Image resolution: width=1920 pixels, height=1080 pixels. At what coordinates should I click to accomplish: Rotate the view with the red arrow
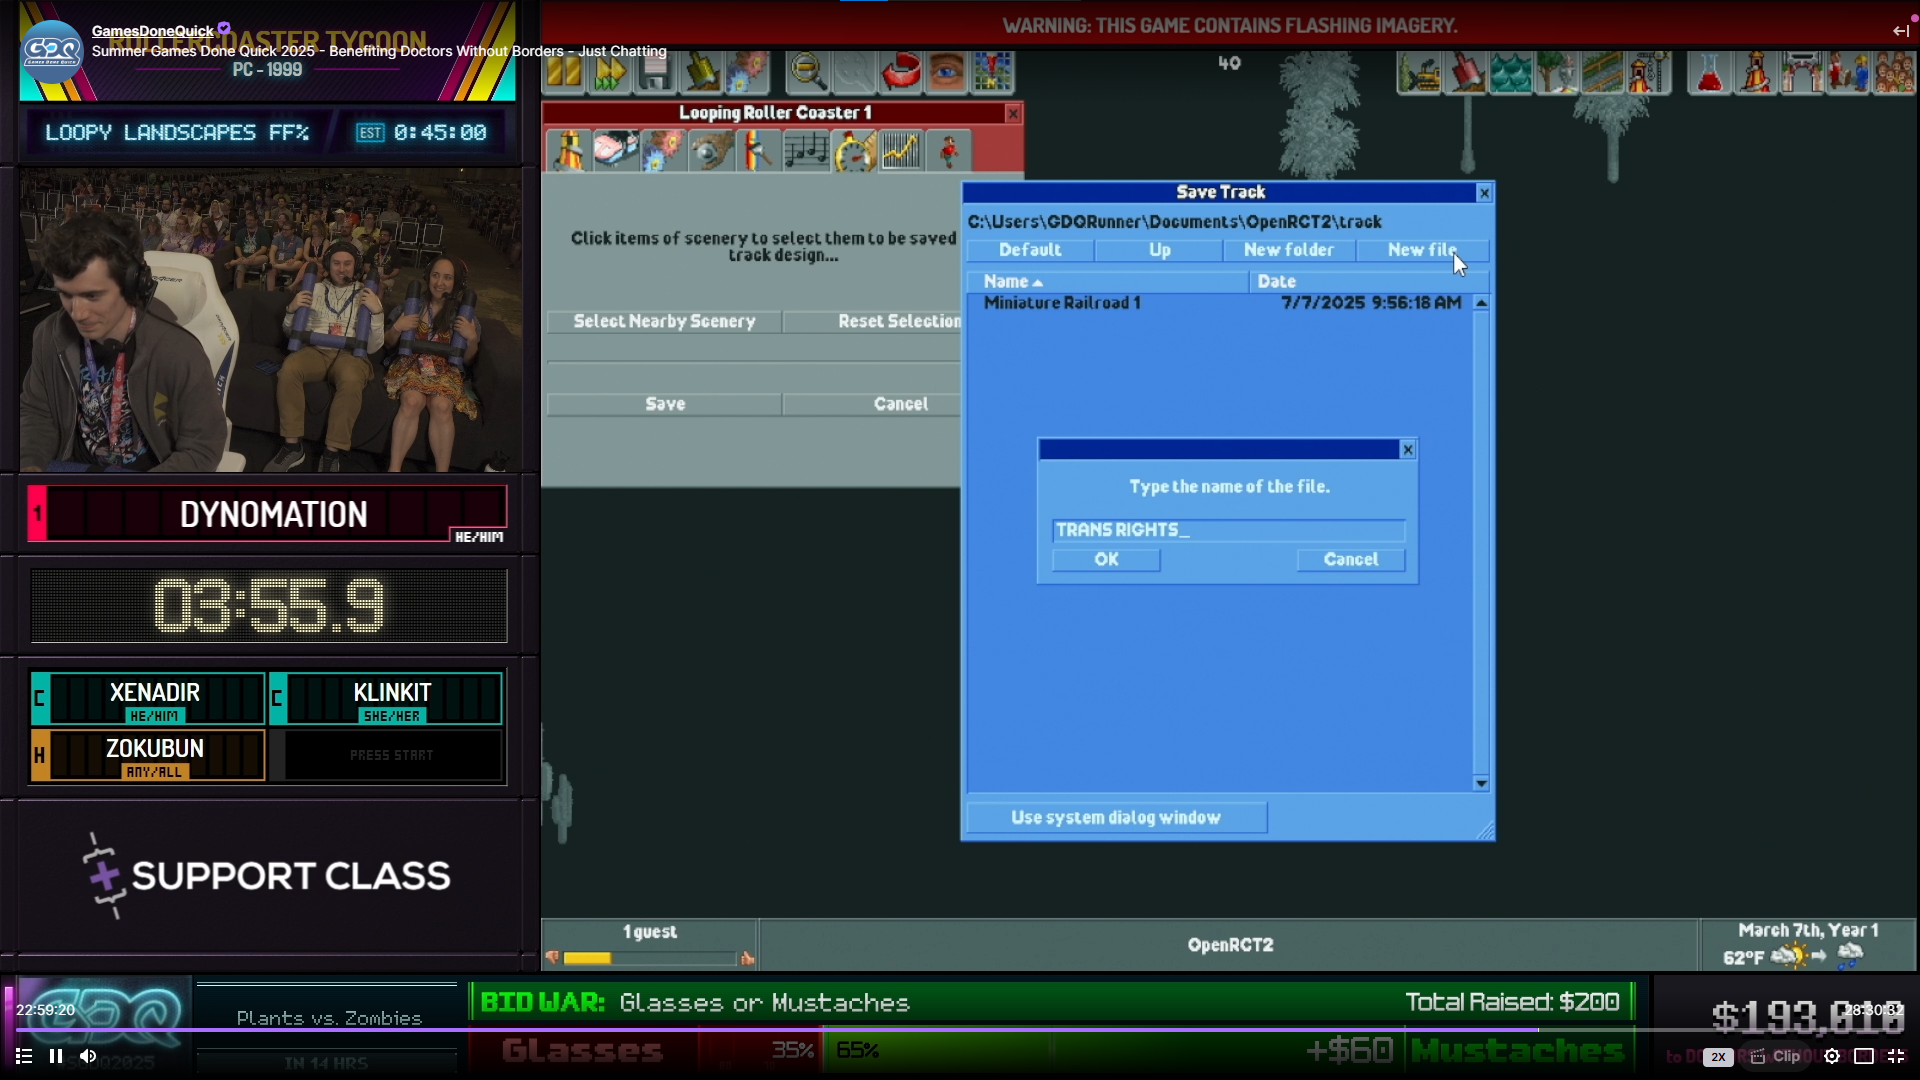click(900, 72)
